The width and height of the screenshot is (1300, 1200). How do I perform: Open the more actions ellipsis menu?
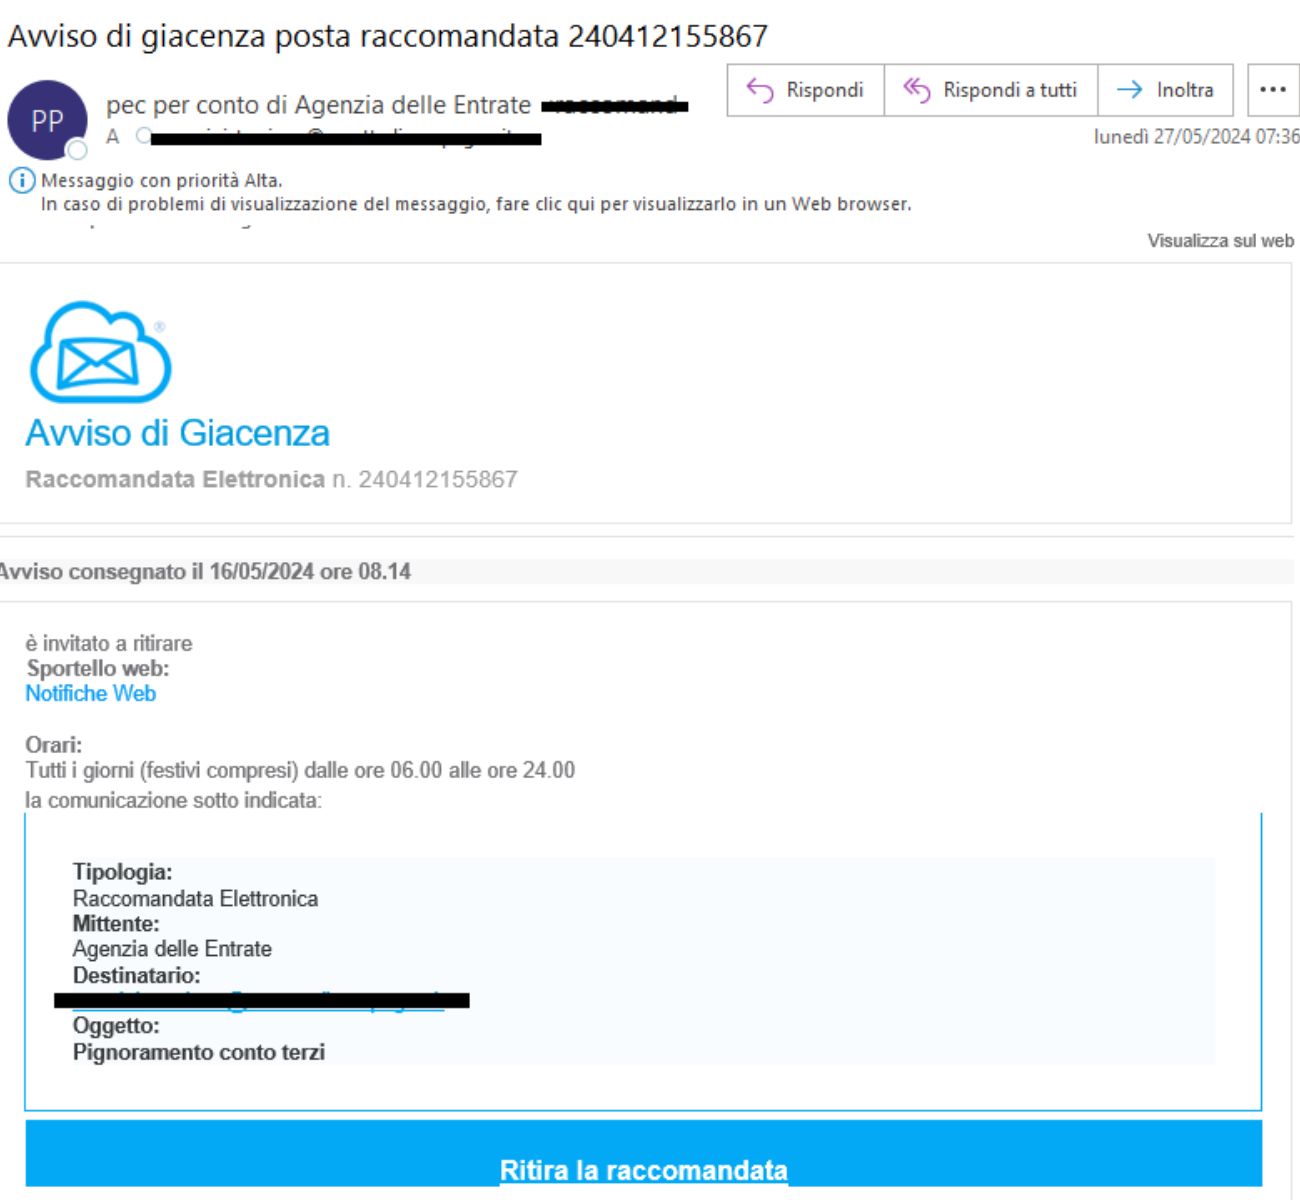point(1272,90)
